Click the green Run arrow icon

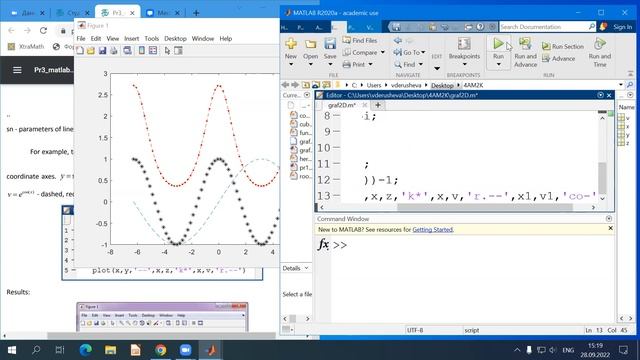[x=498, y=43]
